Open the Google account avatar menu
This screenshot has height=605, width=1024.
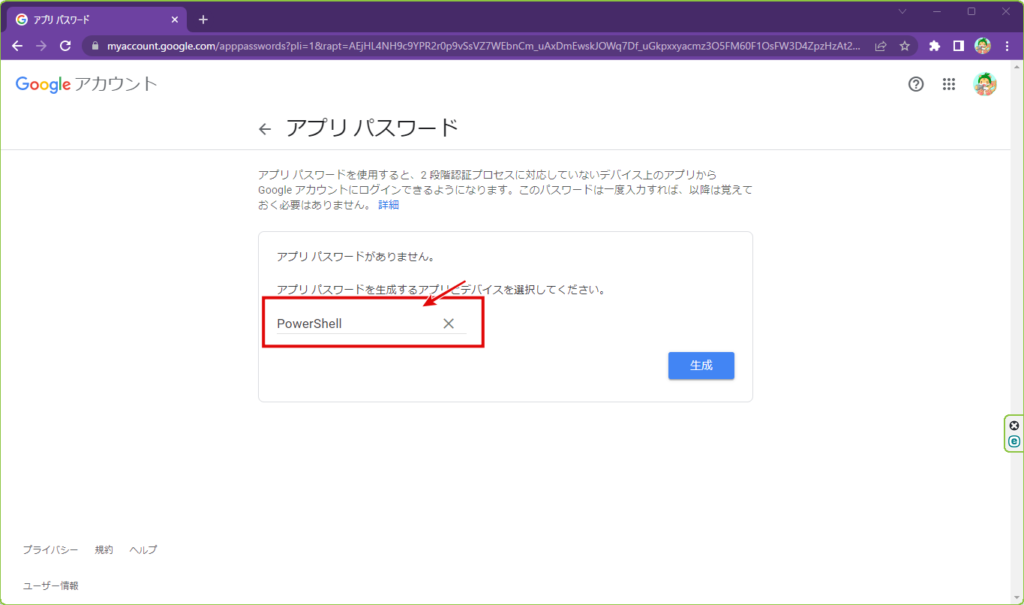(x=985, y=84)
